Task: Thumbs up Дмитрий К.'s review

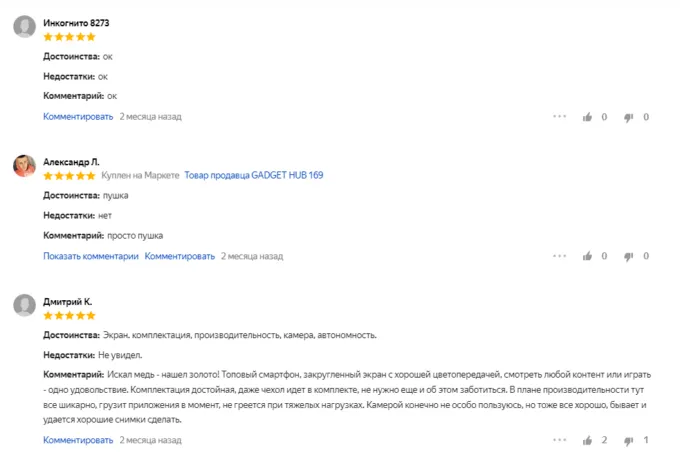Action: tap(588, 440)
